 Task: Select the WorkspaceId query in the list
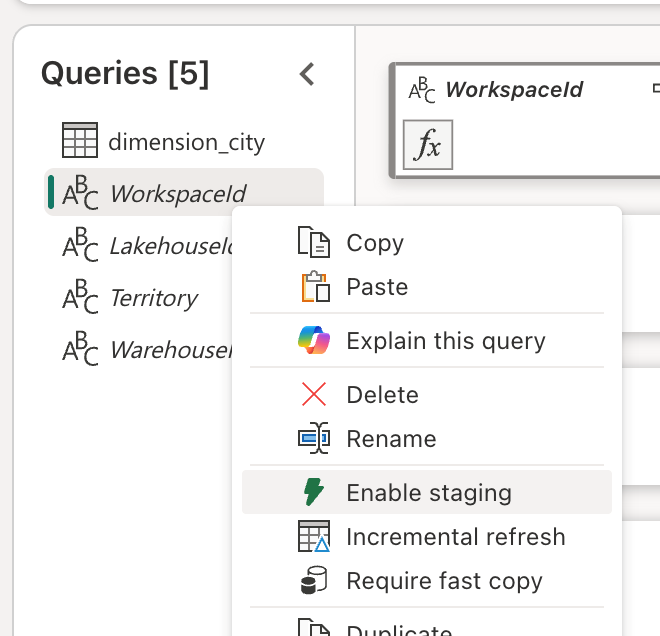pyautogui.click(x=184, y=193)
